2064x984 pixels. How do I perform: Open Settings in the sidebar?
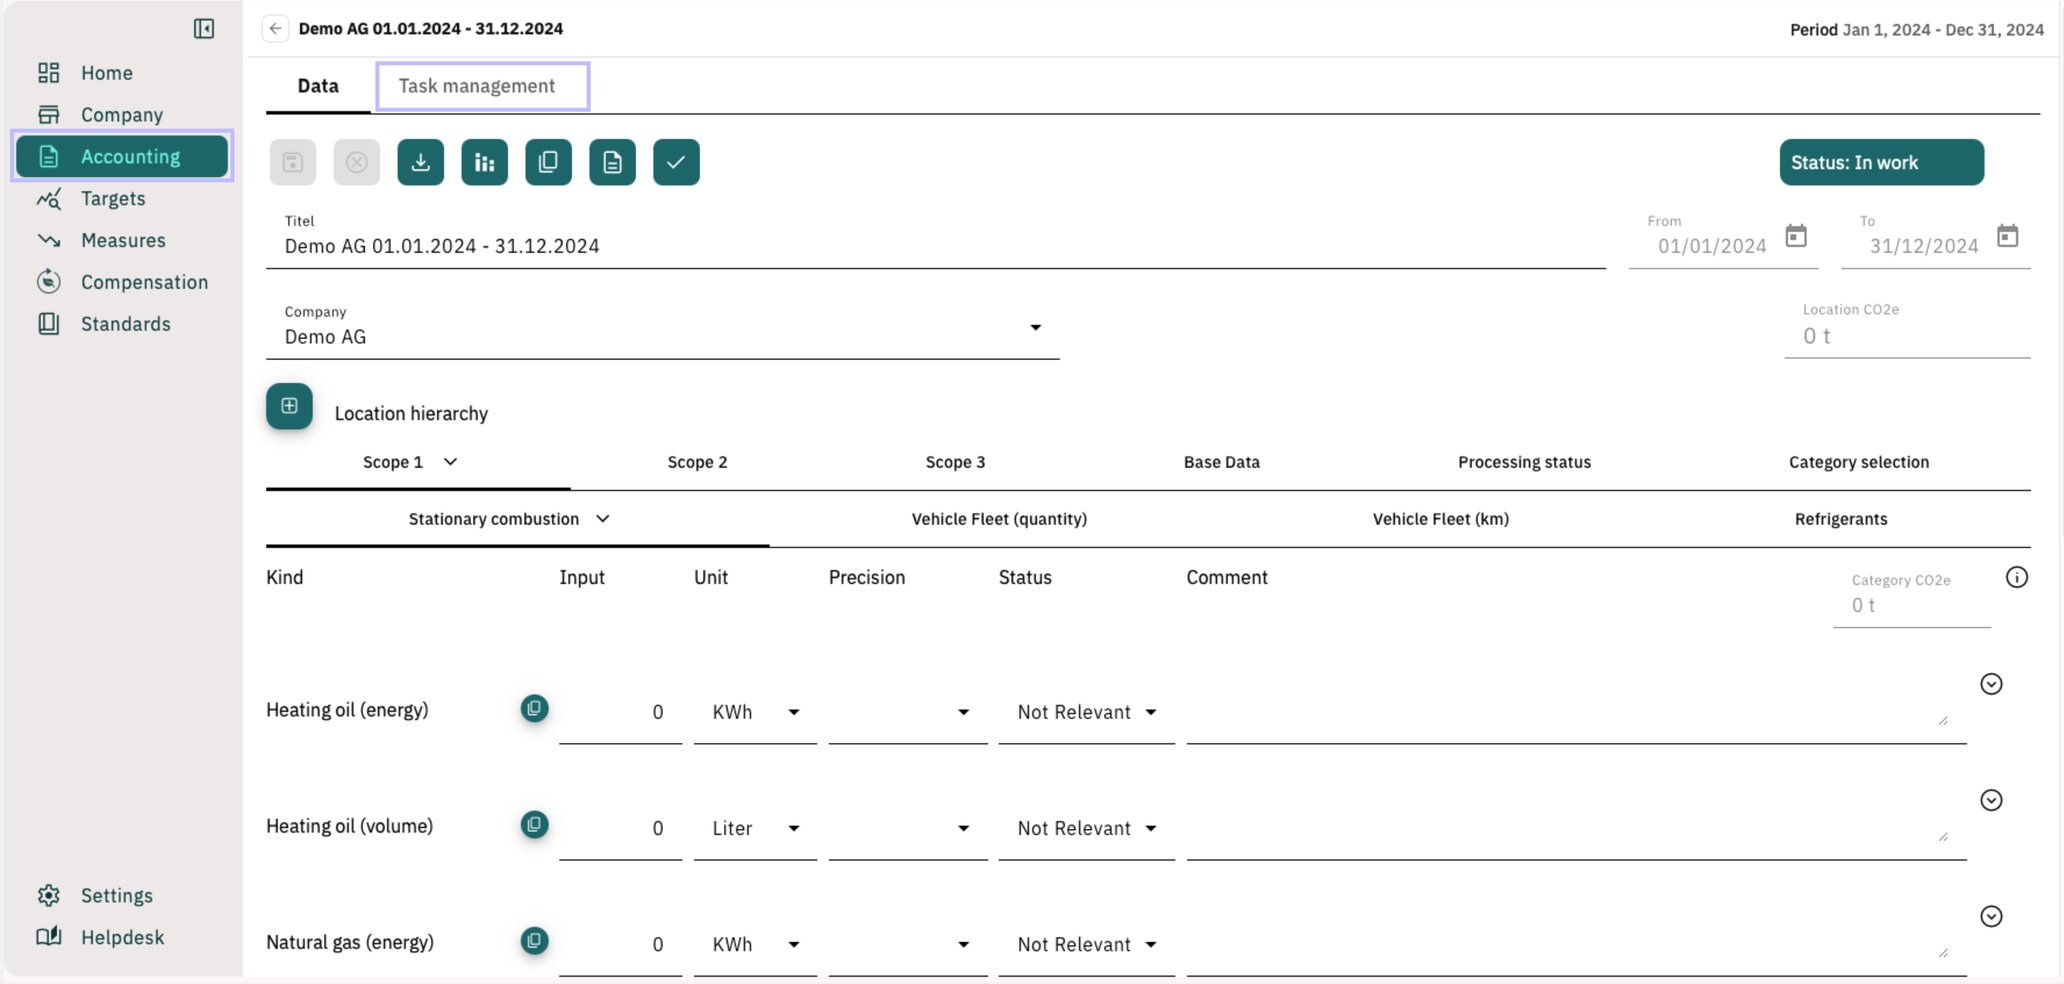pyautogui.click(x=122, y=896)
